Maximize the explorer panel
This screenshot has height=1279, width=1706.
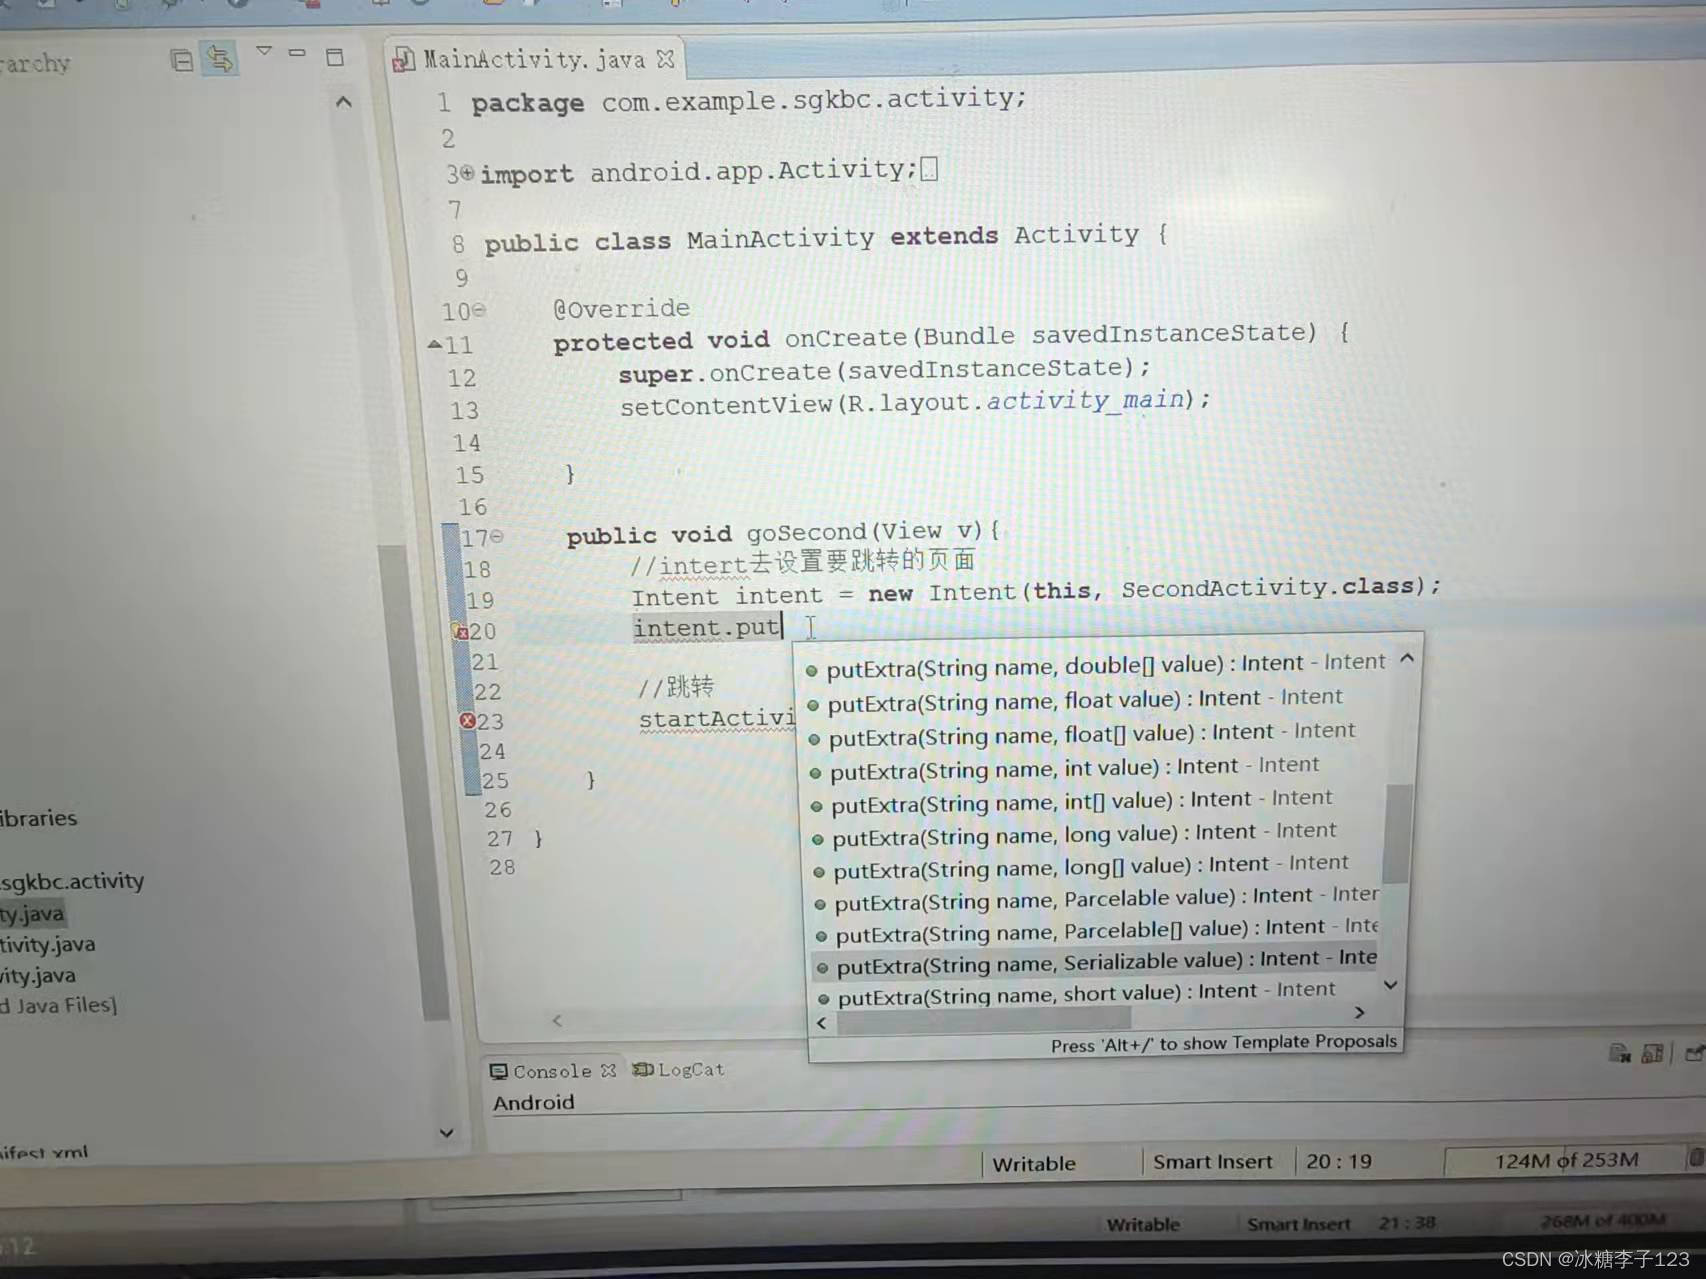pos(335,57)
